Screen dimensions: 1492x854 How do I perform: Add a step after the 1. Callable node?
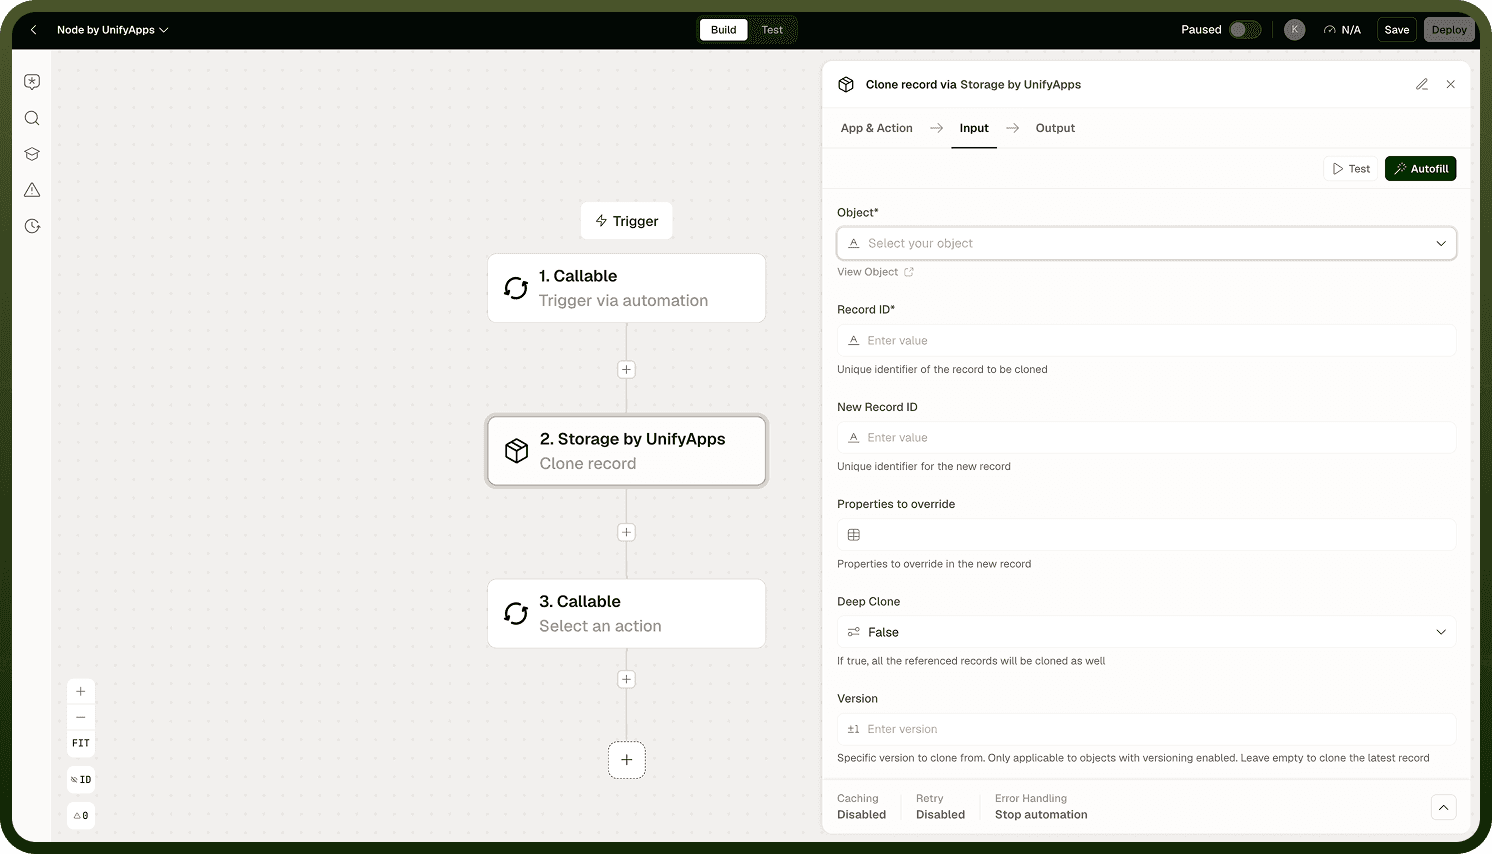[627, 369]
